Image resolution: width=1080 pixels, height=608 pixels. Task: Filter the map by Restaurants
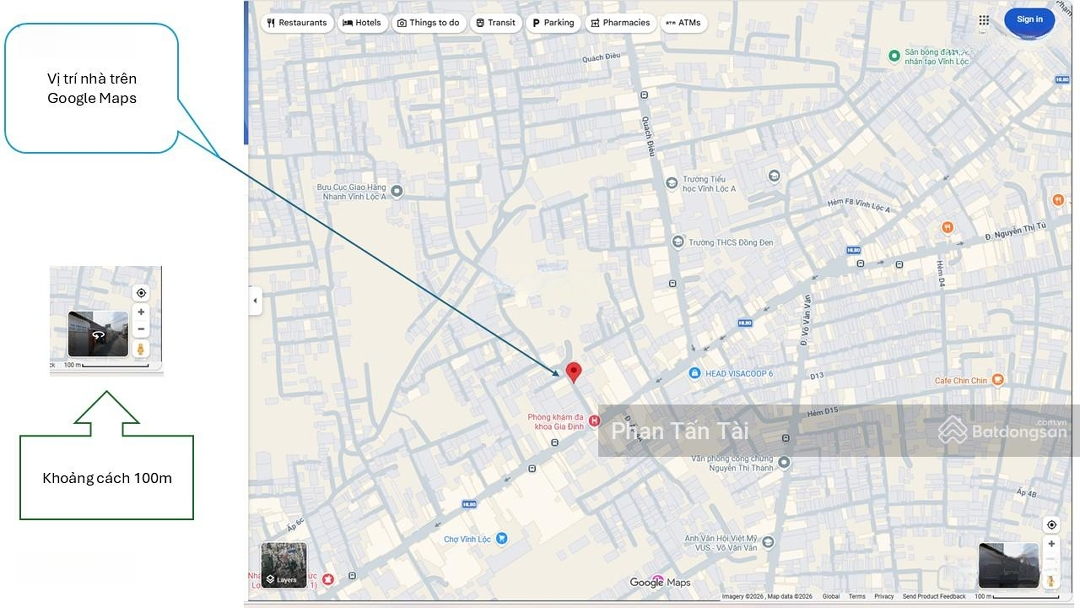point(297,23)
